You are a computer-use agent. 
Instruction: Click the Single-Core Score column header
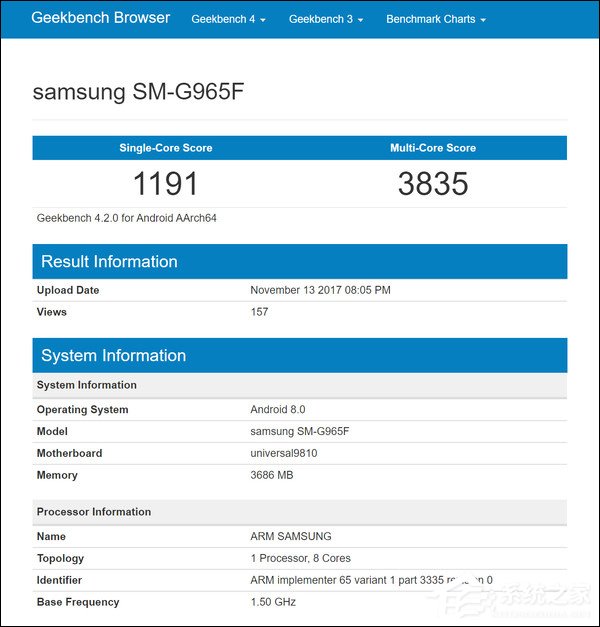tap(166, 148)
